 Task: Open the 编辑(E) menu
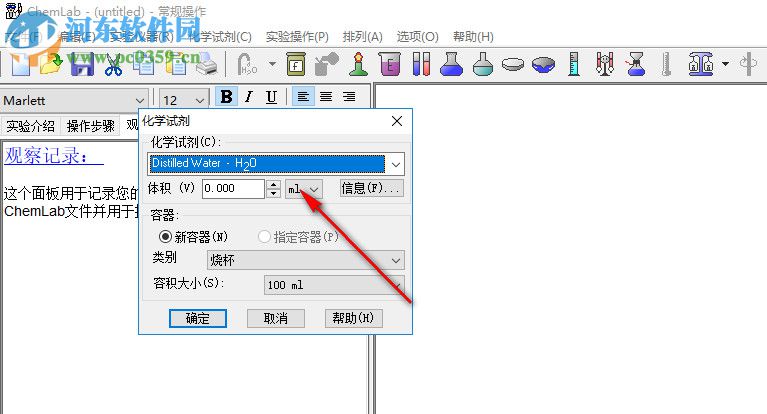click(76, 37)
